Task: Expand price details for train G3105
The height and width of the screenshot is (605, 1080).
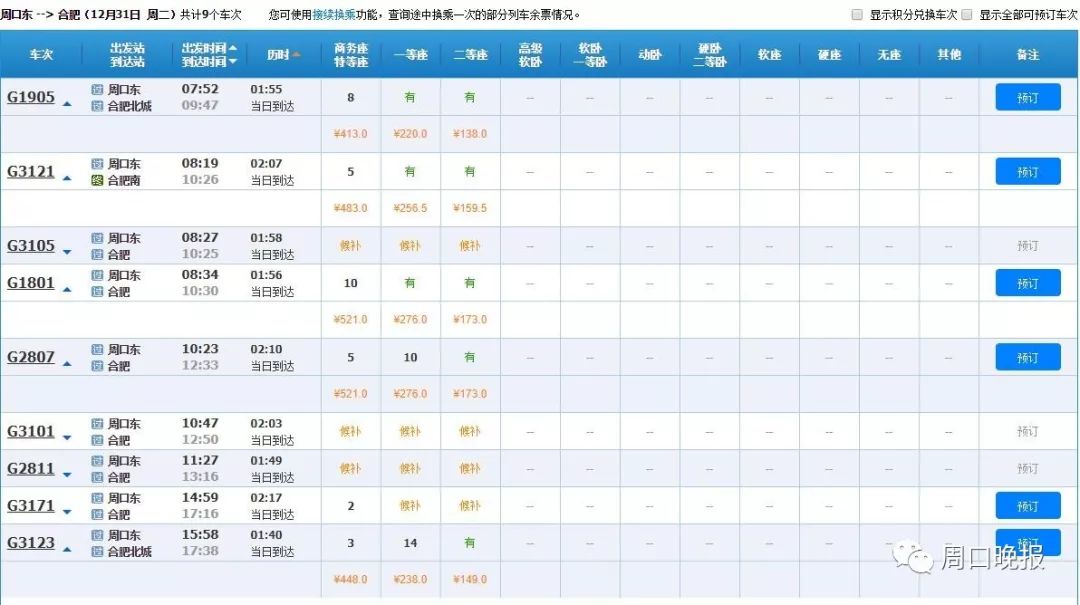Action: (67, 252)
